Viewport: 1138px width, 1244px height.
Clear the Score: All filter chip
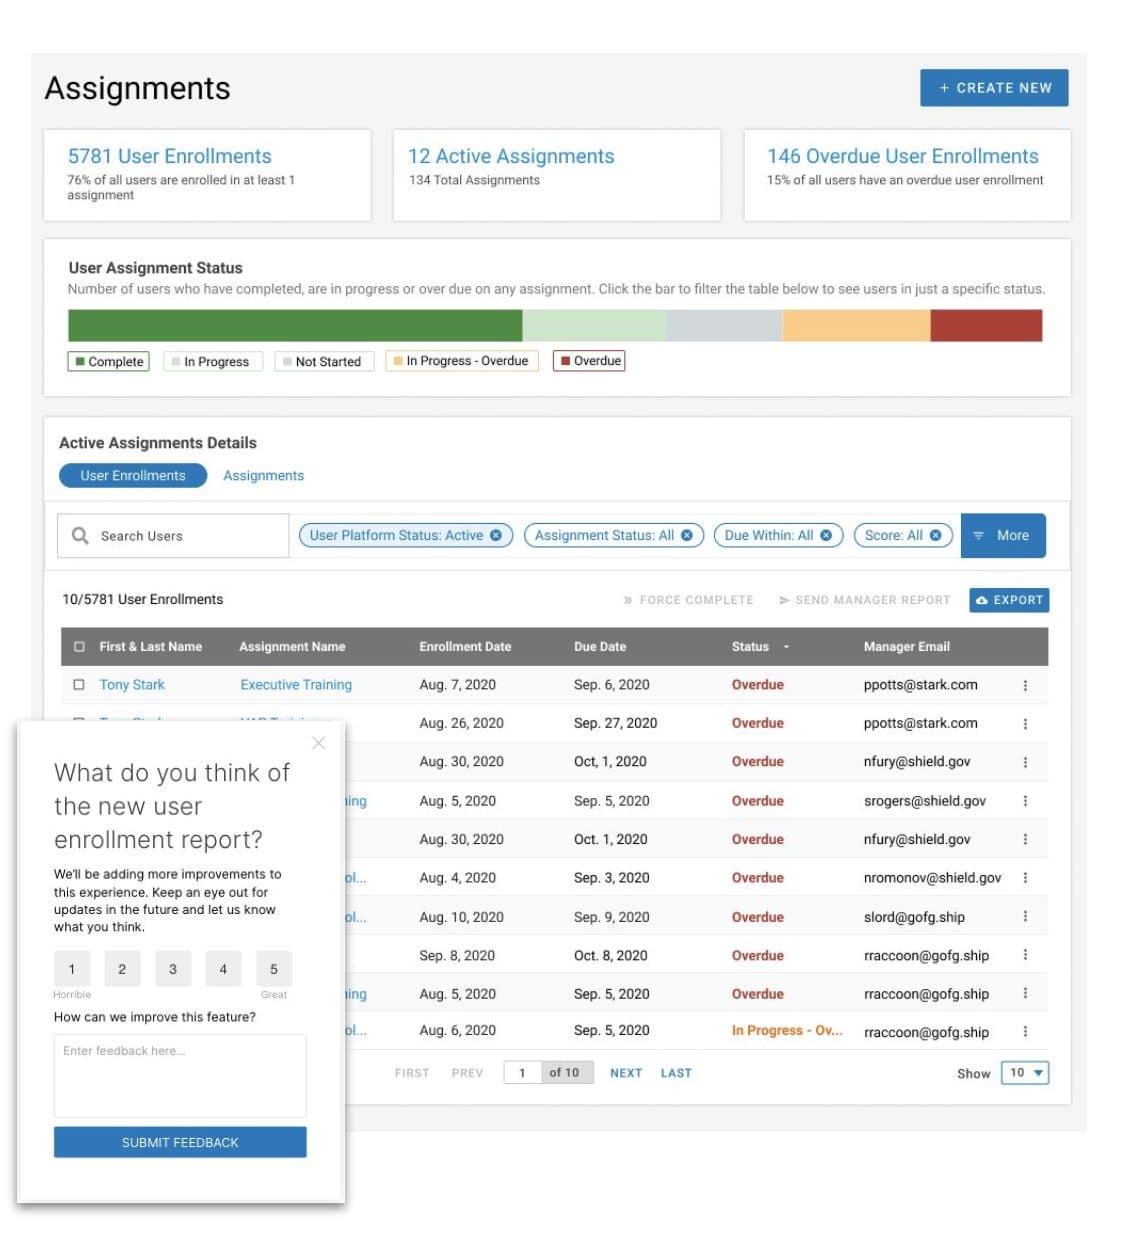click(x=936, y=535)
